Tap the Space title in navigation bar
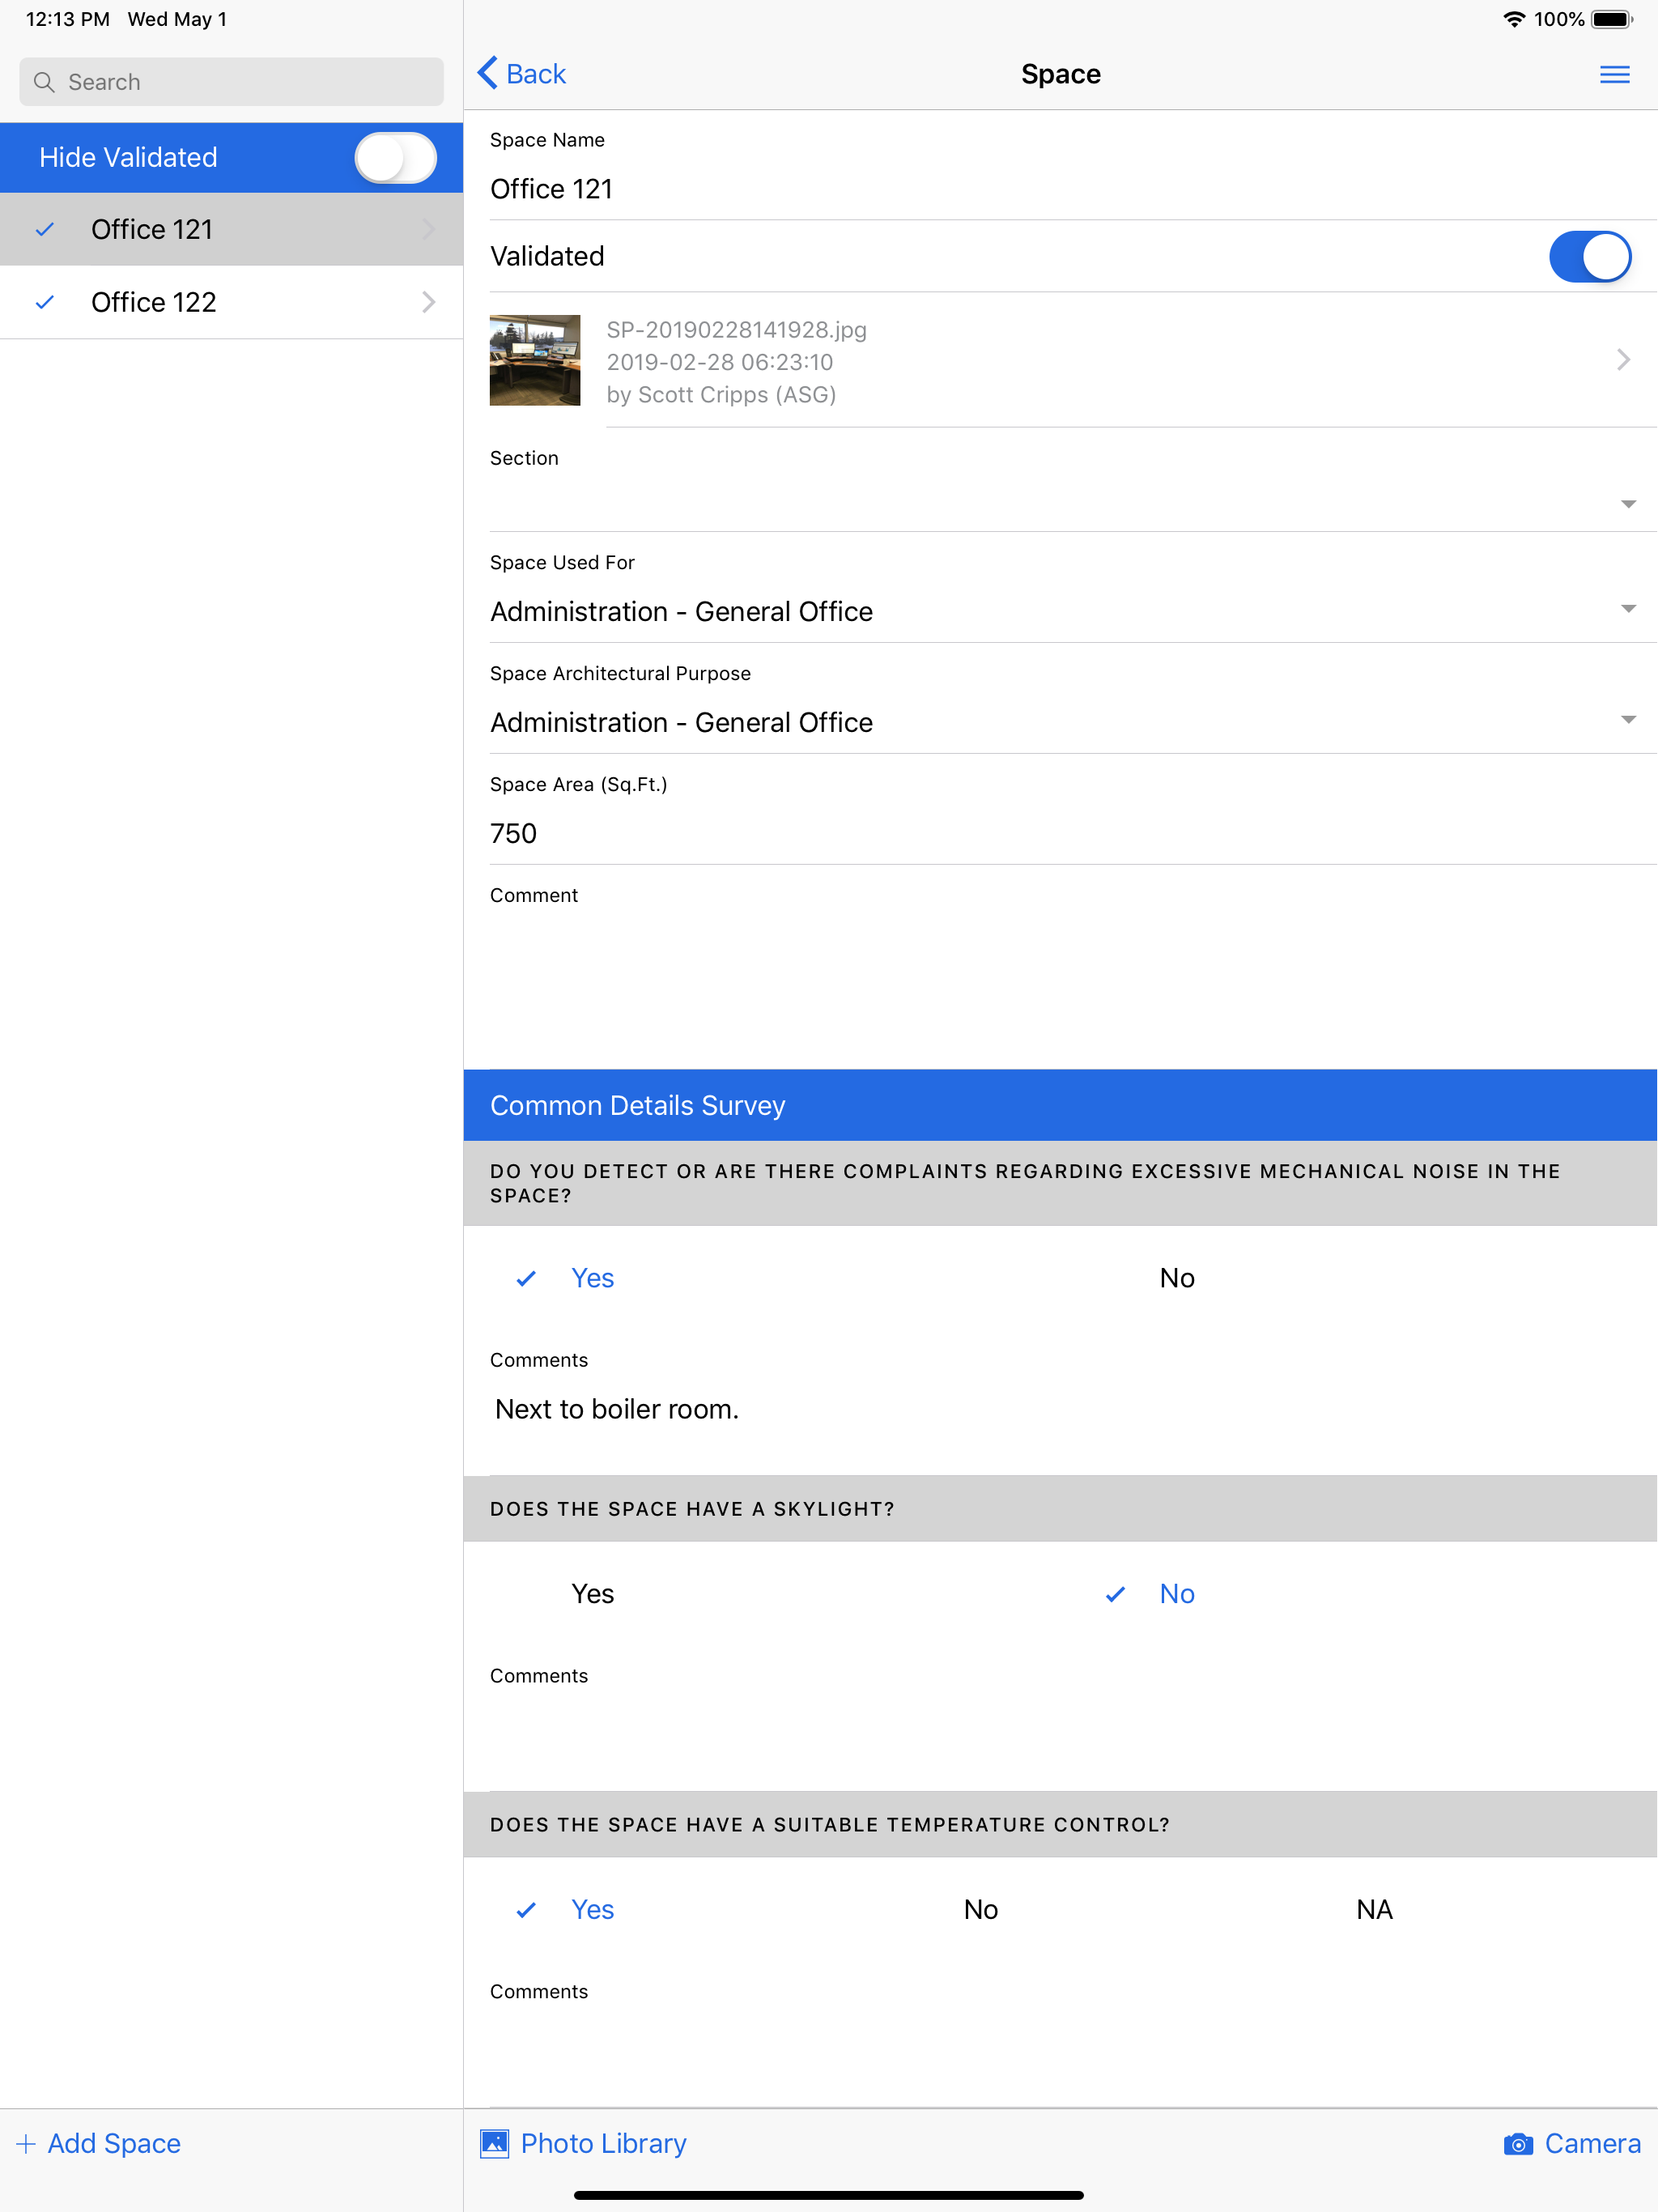Image resolution: width=1658 pixels, height=2212 pixels. [1061, 74]
